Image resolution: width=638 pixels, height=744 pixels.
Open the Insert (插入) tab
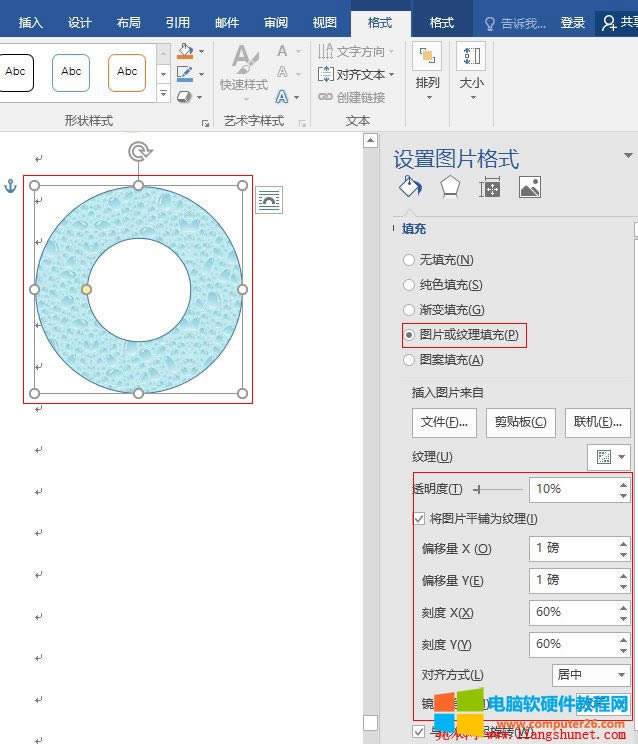[x=30, y=23]
